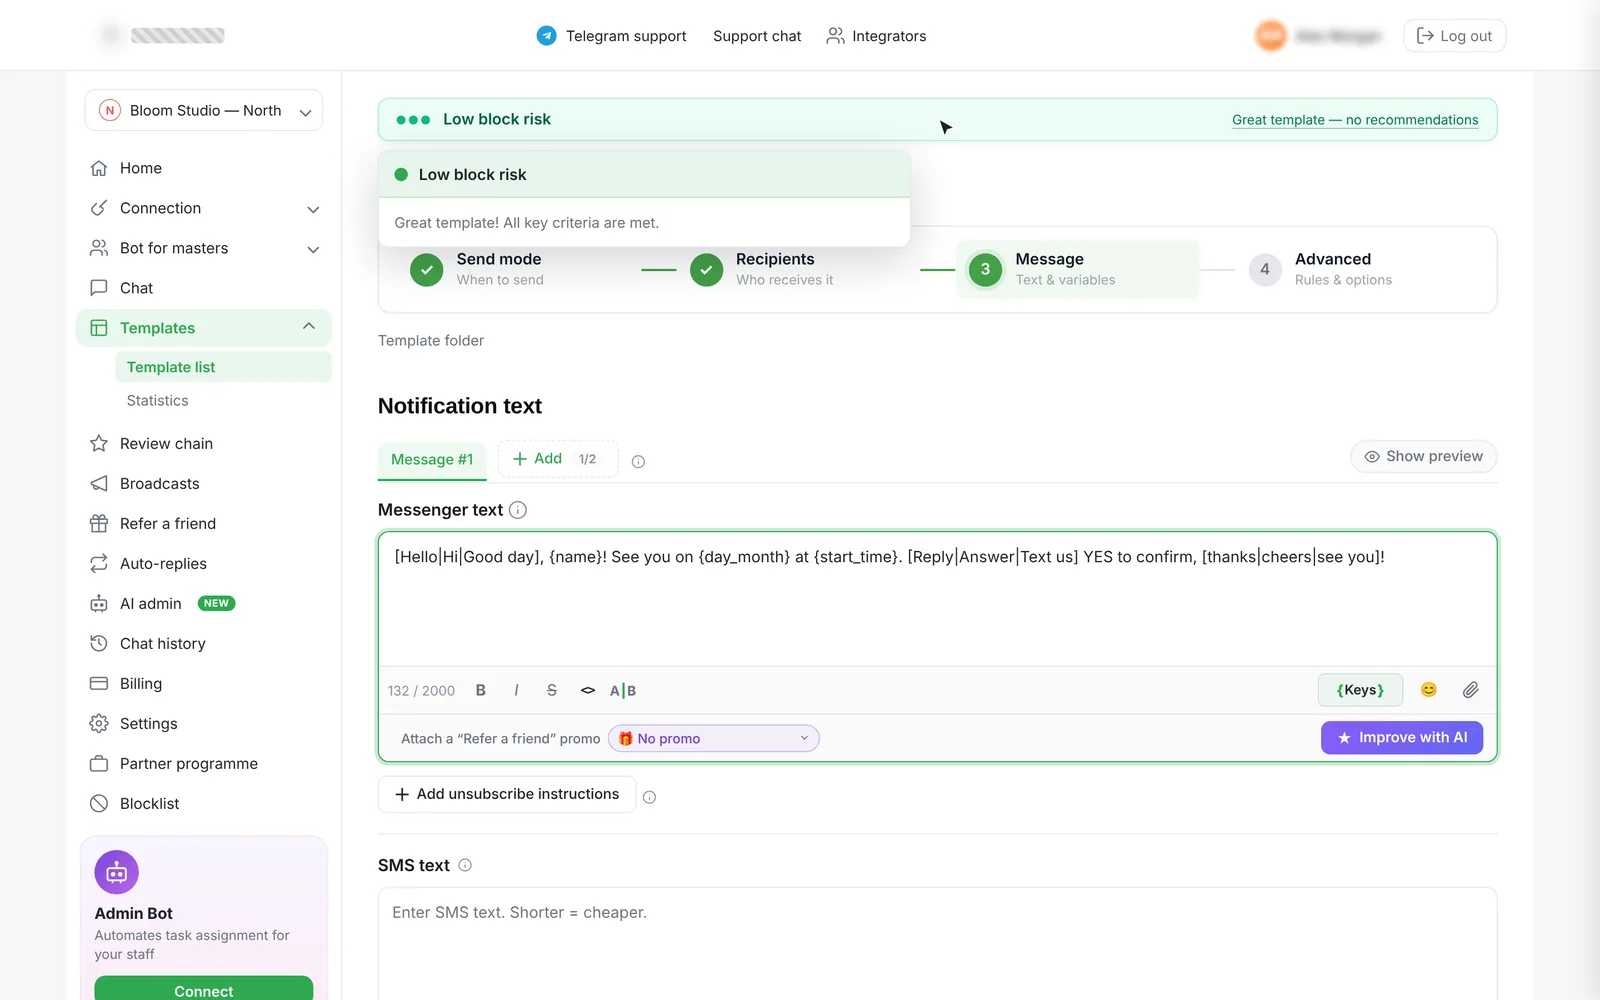1600x1000 pixels.
Task: Insert A|B text variant
Action: 623,690
